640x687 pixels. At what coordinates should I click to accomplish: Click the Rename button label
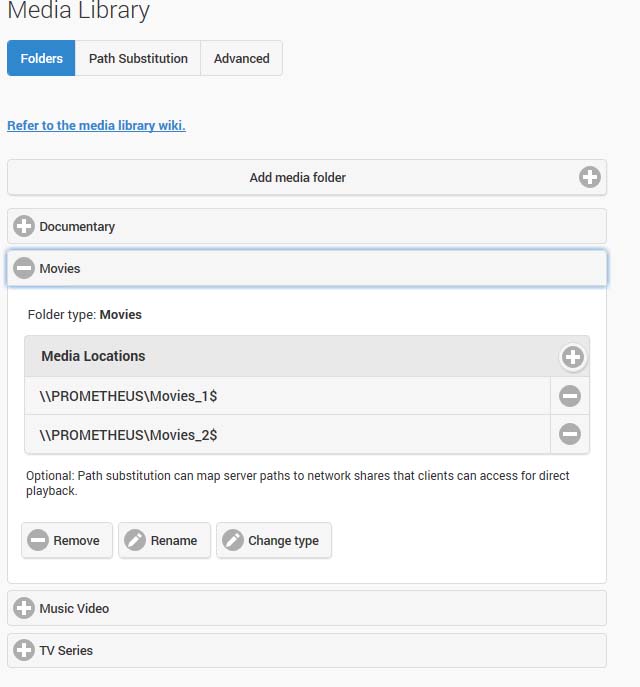(x=174, y=540)
